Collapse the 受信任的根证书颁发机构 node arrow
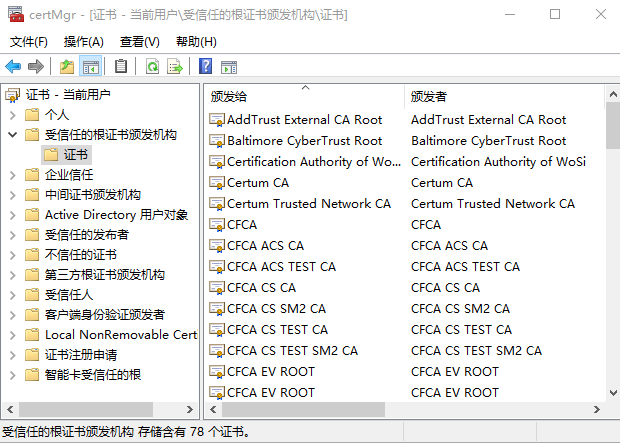Image resolution: width=620 pixels, height=443 pixels. 12,135
